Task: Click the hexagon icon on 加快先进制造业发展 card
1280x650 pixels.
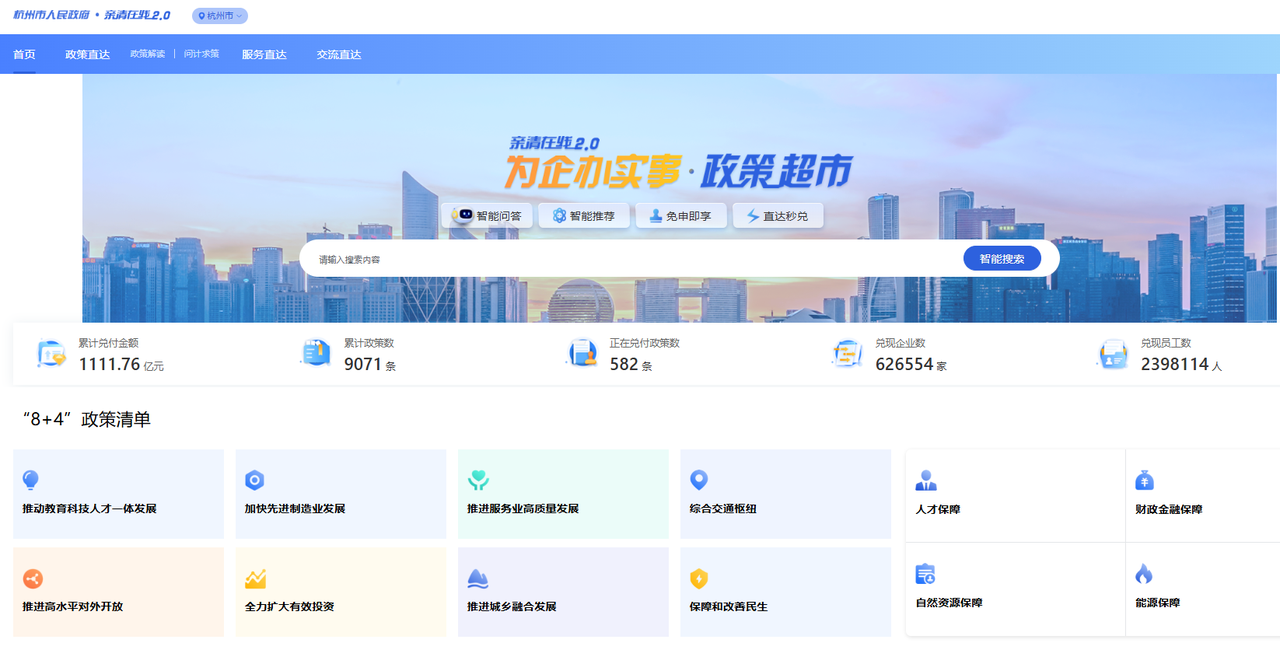Action: coord(255,480)
